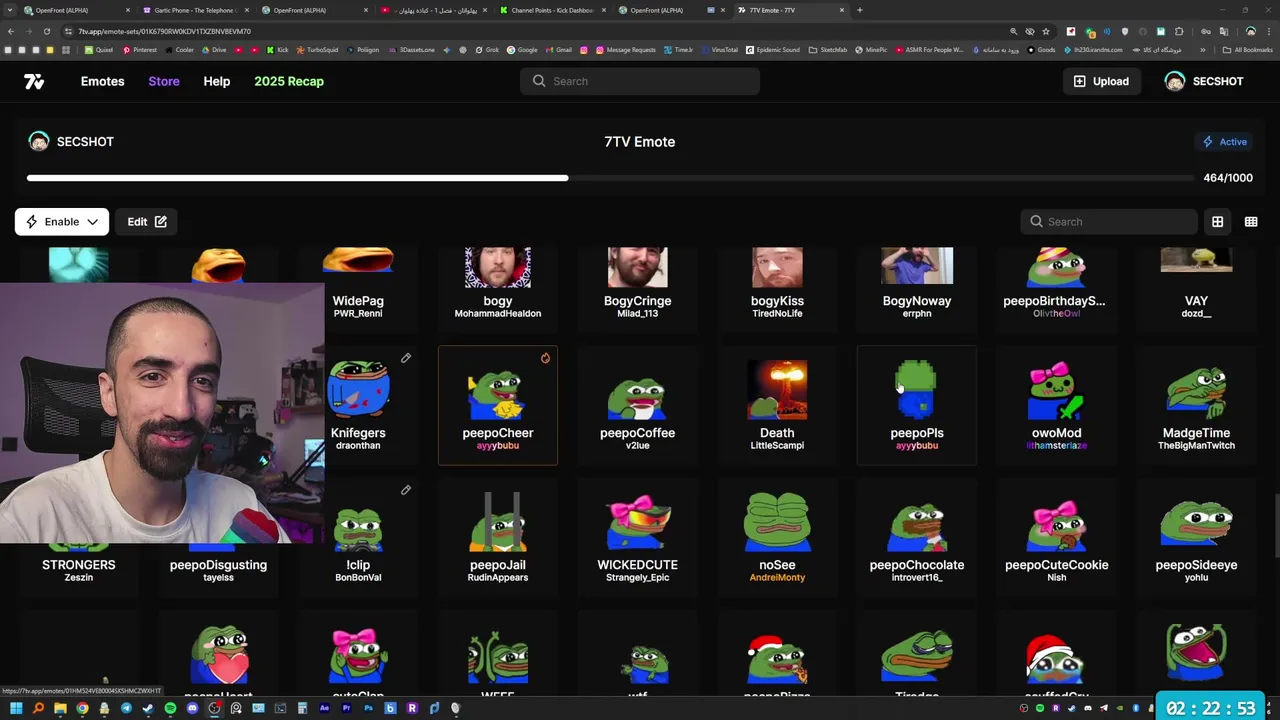The image size is (1280, 720).
Task: Open the Pinterest bookmark
Action: [140, 49]
